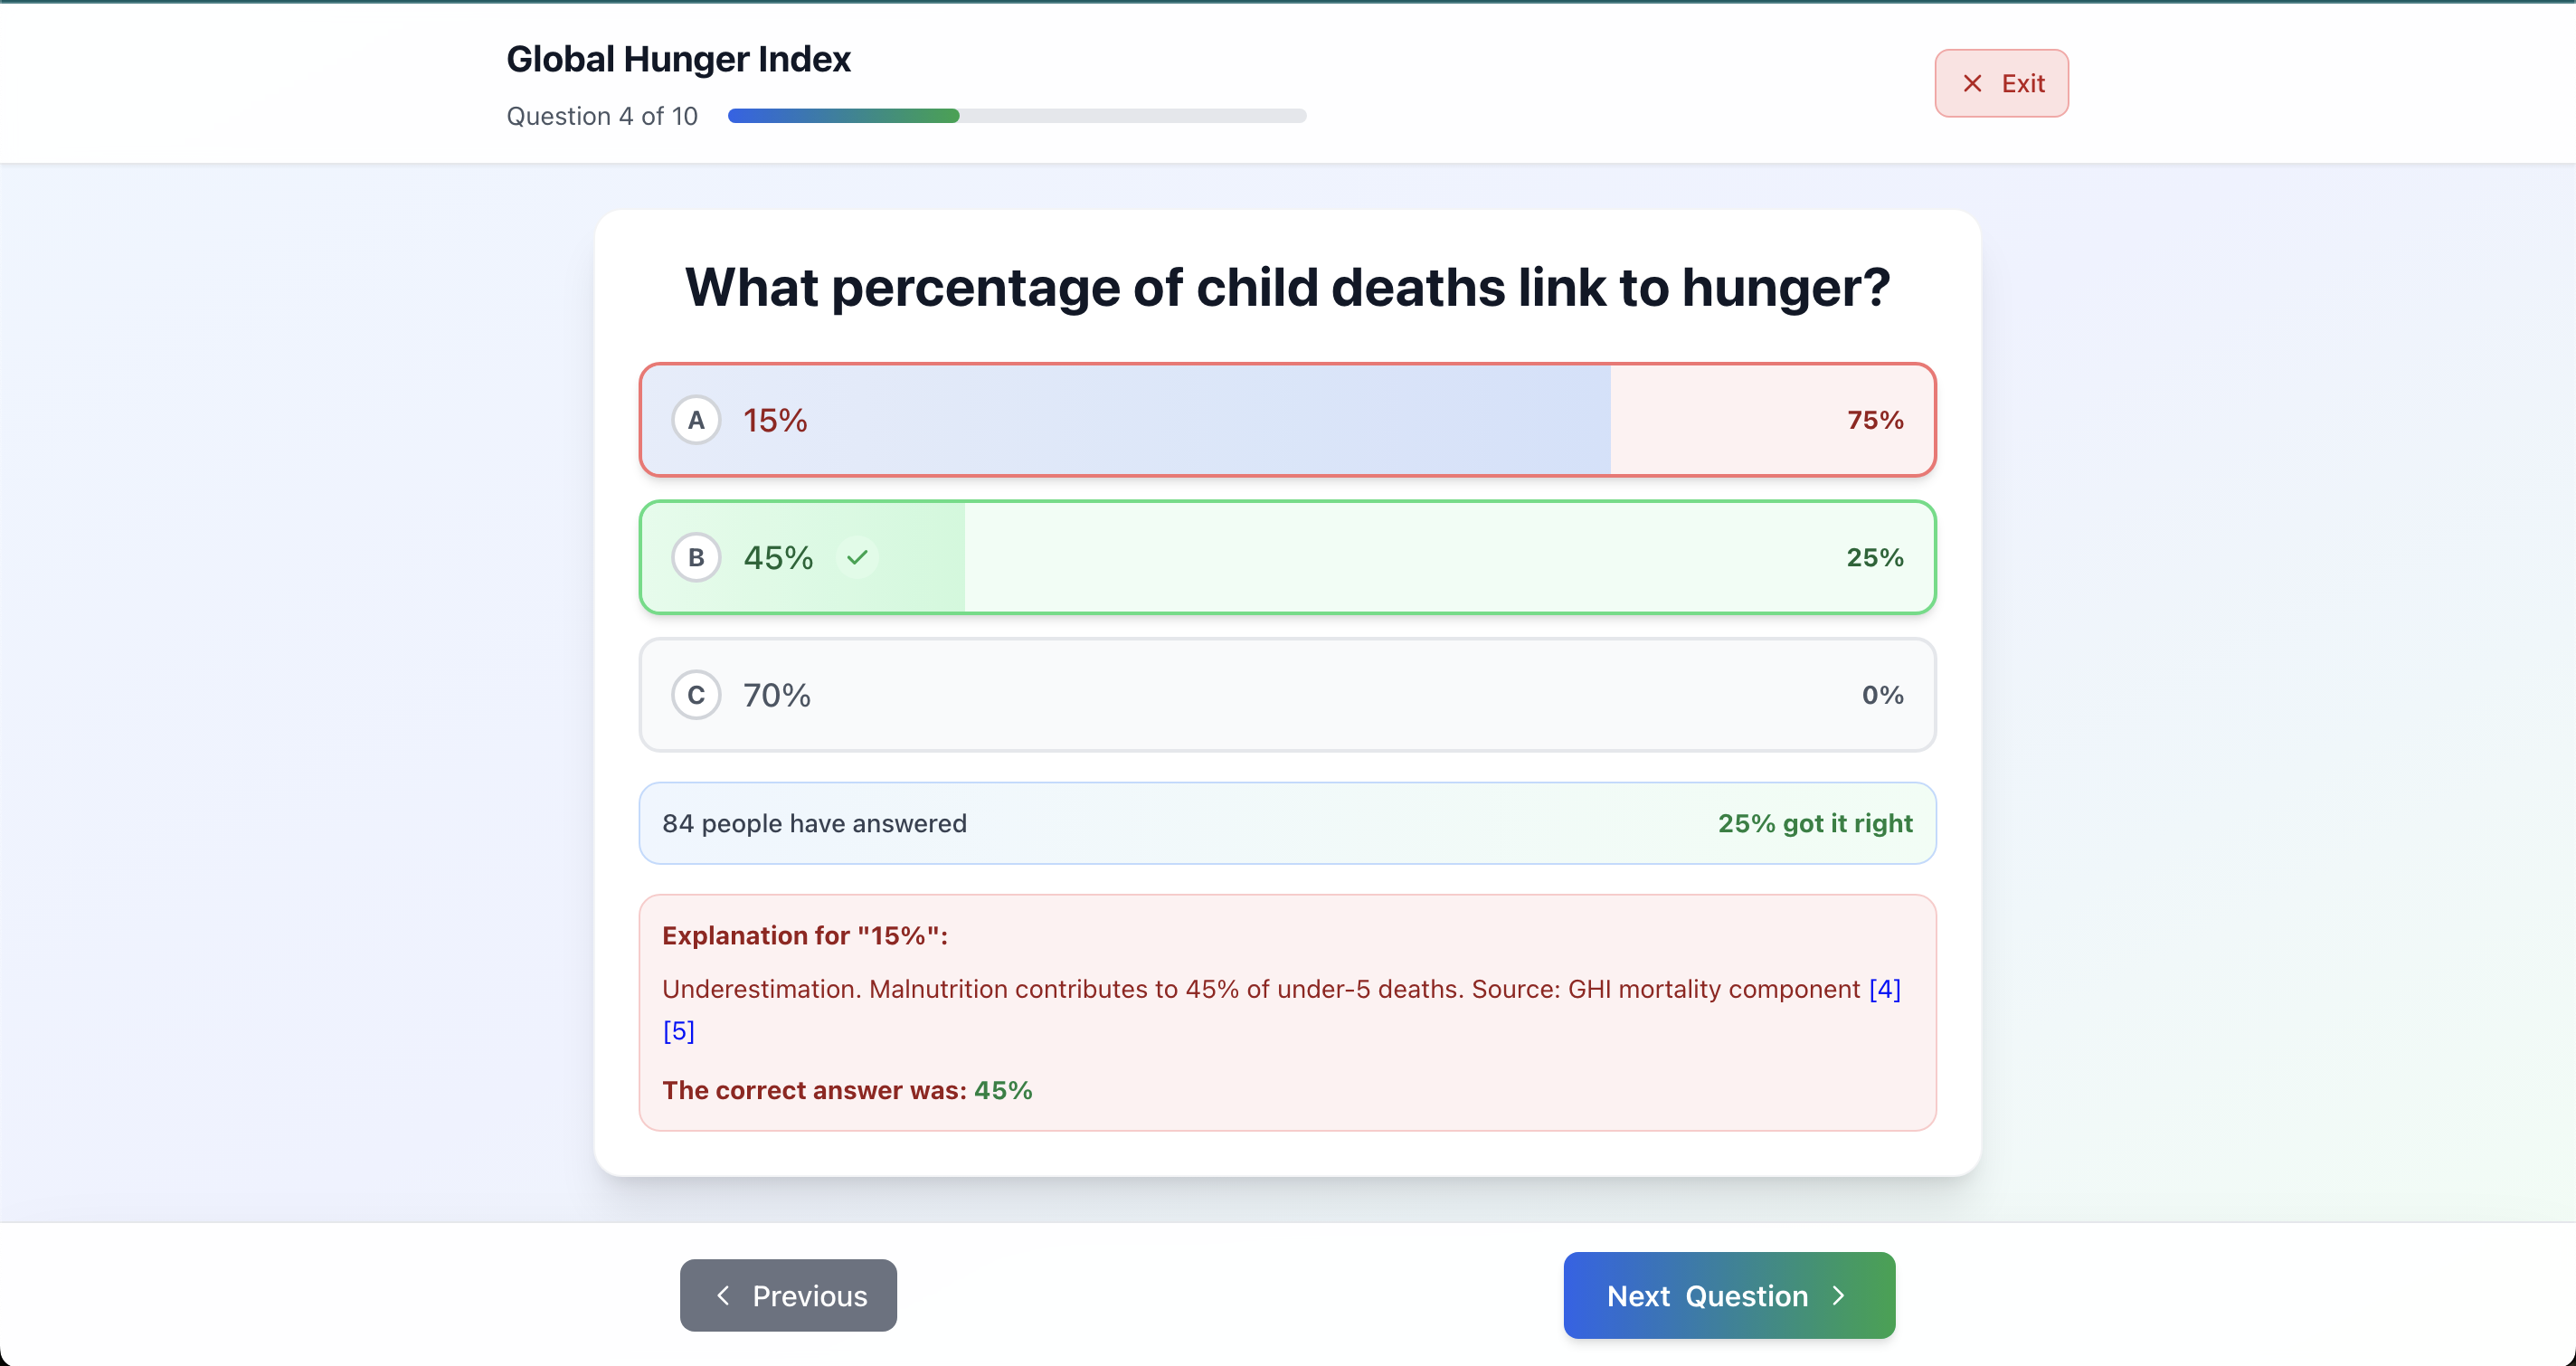Image resolution: width=2576 pixels, height=1366 pixels.
Task: Click the quiz progress bar
Action: (1016, 116)
